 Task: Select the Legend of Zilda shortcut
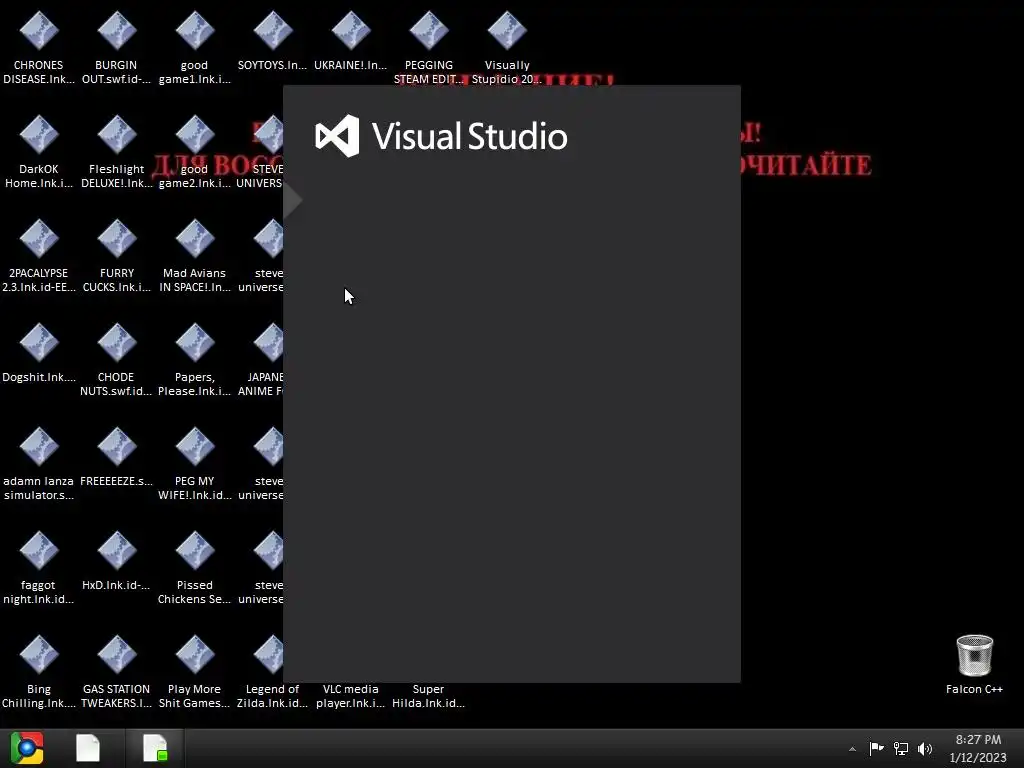[272, 671]
